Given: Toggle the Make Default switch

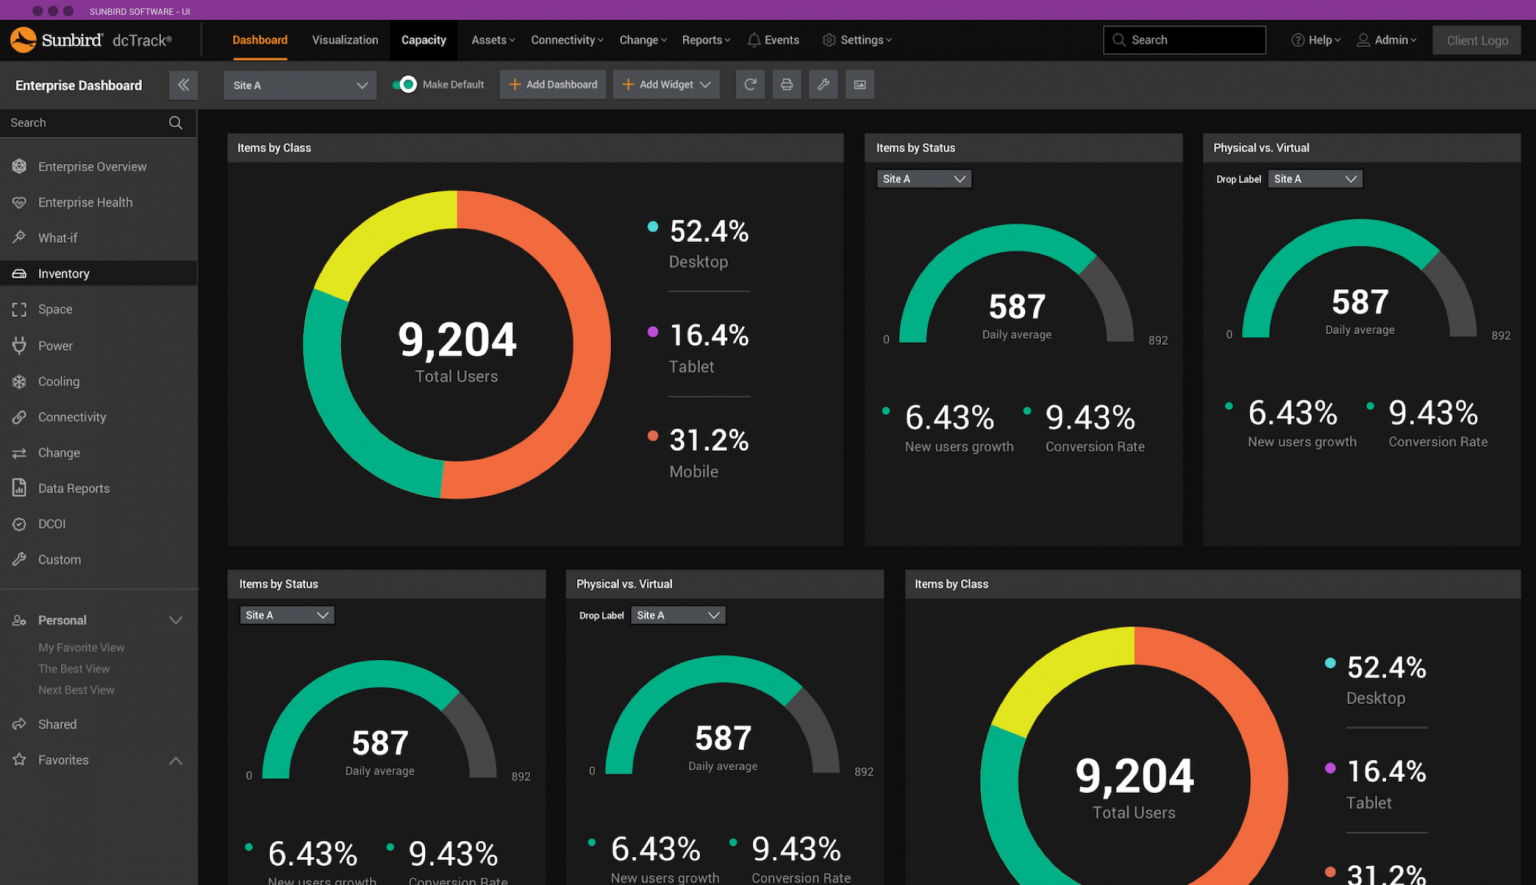Looking at the screenshot, I should tap(405, 85).
